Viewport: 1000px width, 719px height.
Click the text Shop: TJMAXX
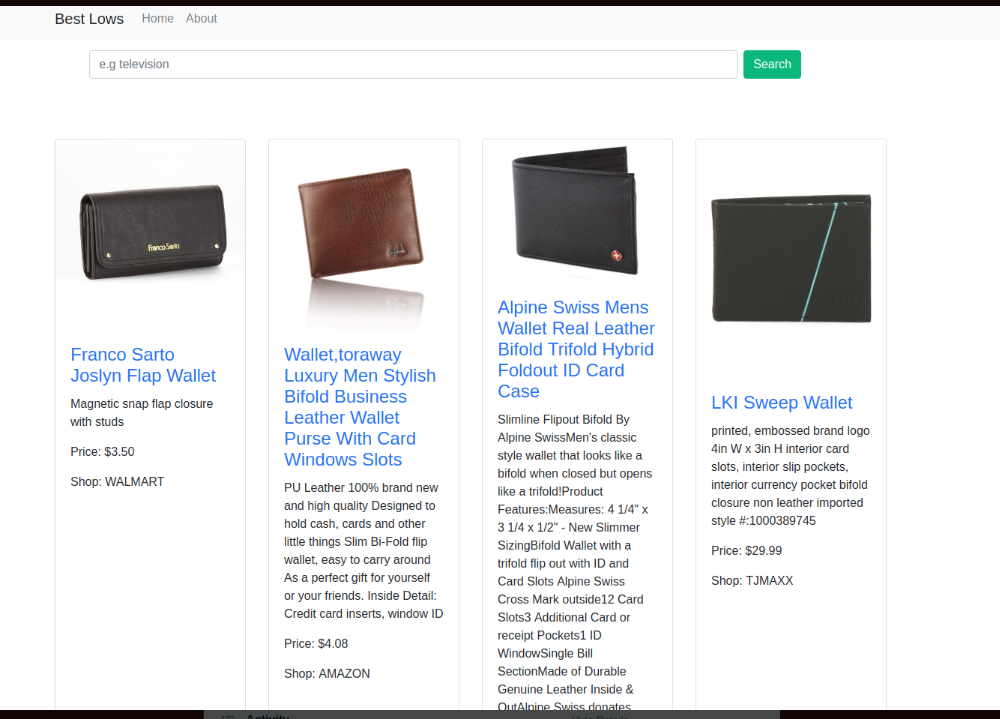[752, 581]
